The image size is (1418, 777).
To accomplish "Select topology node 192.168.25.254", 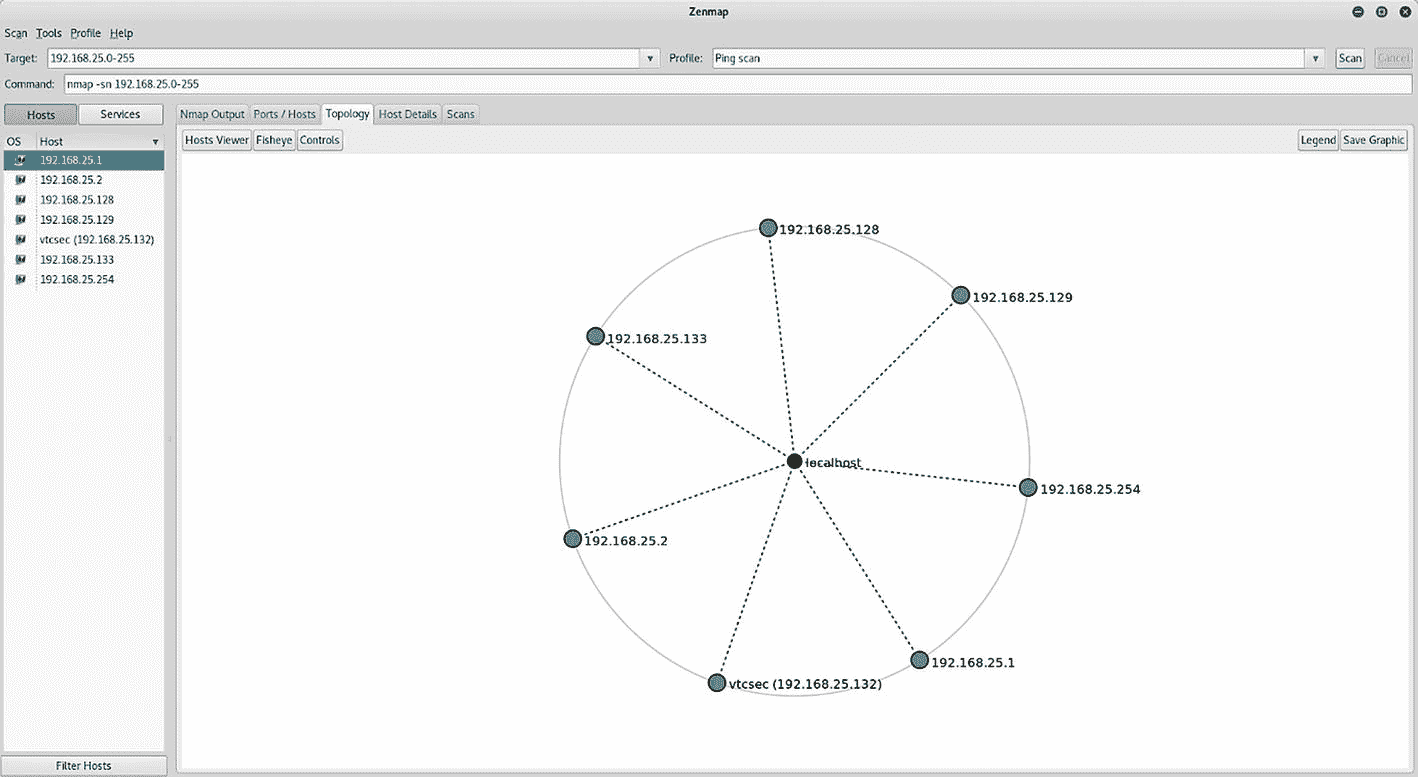I will click(x=1028, y=488).
